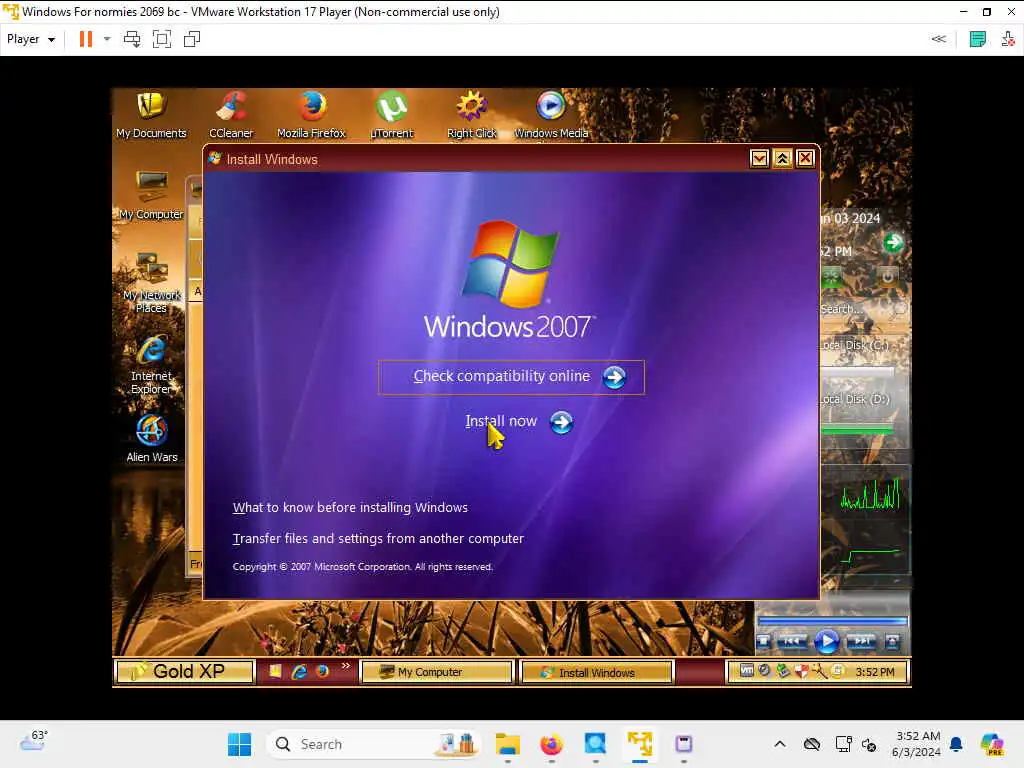The image size is (1024, 768).
Task: Open the weather widget showing 63°
Action: (x=34, y=741)
